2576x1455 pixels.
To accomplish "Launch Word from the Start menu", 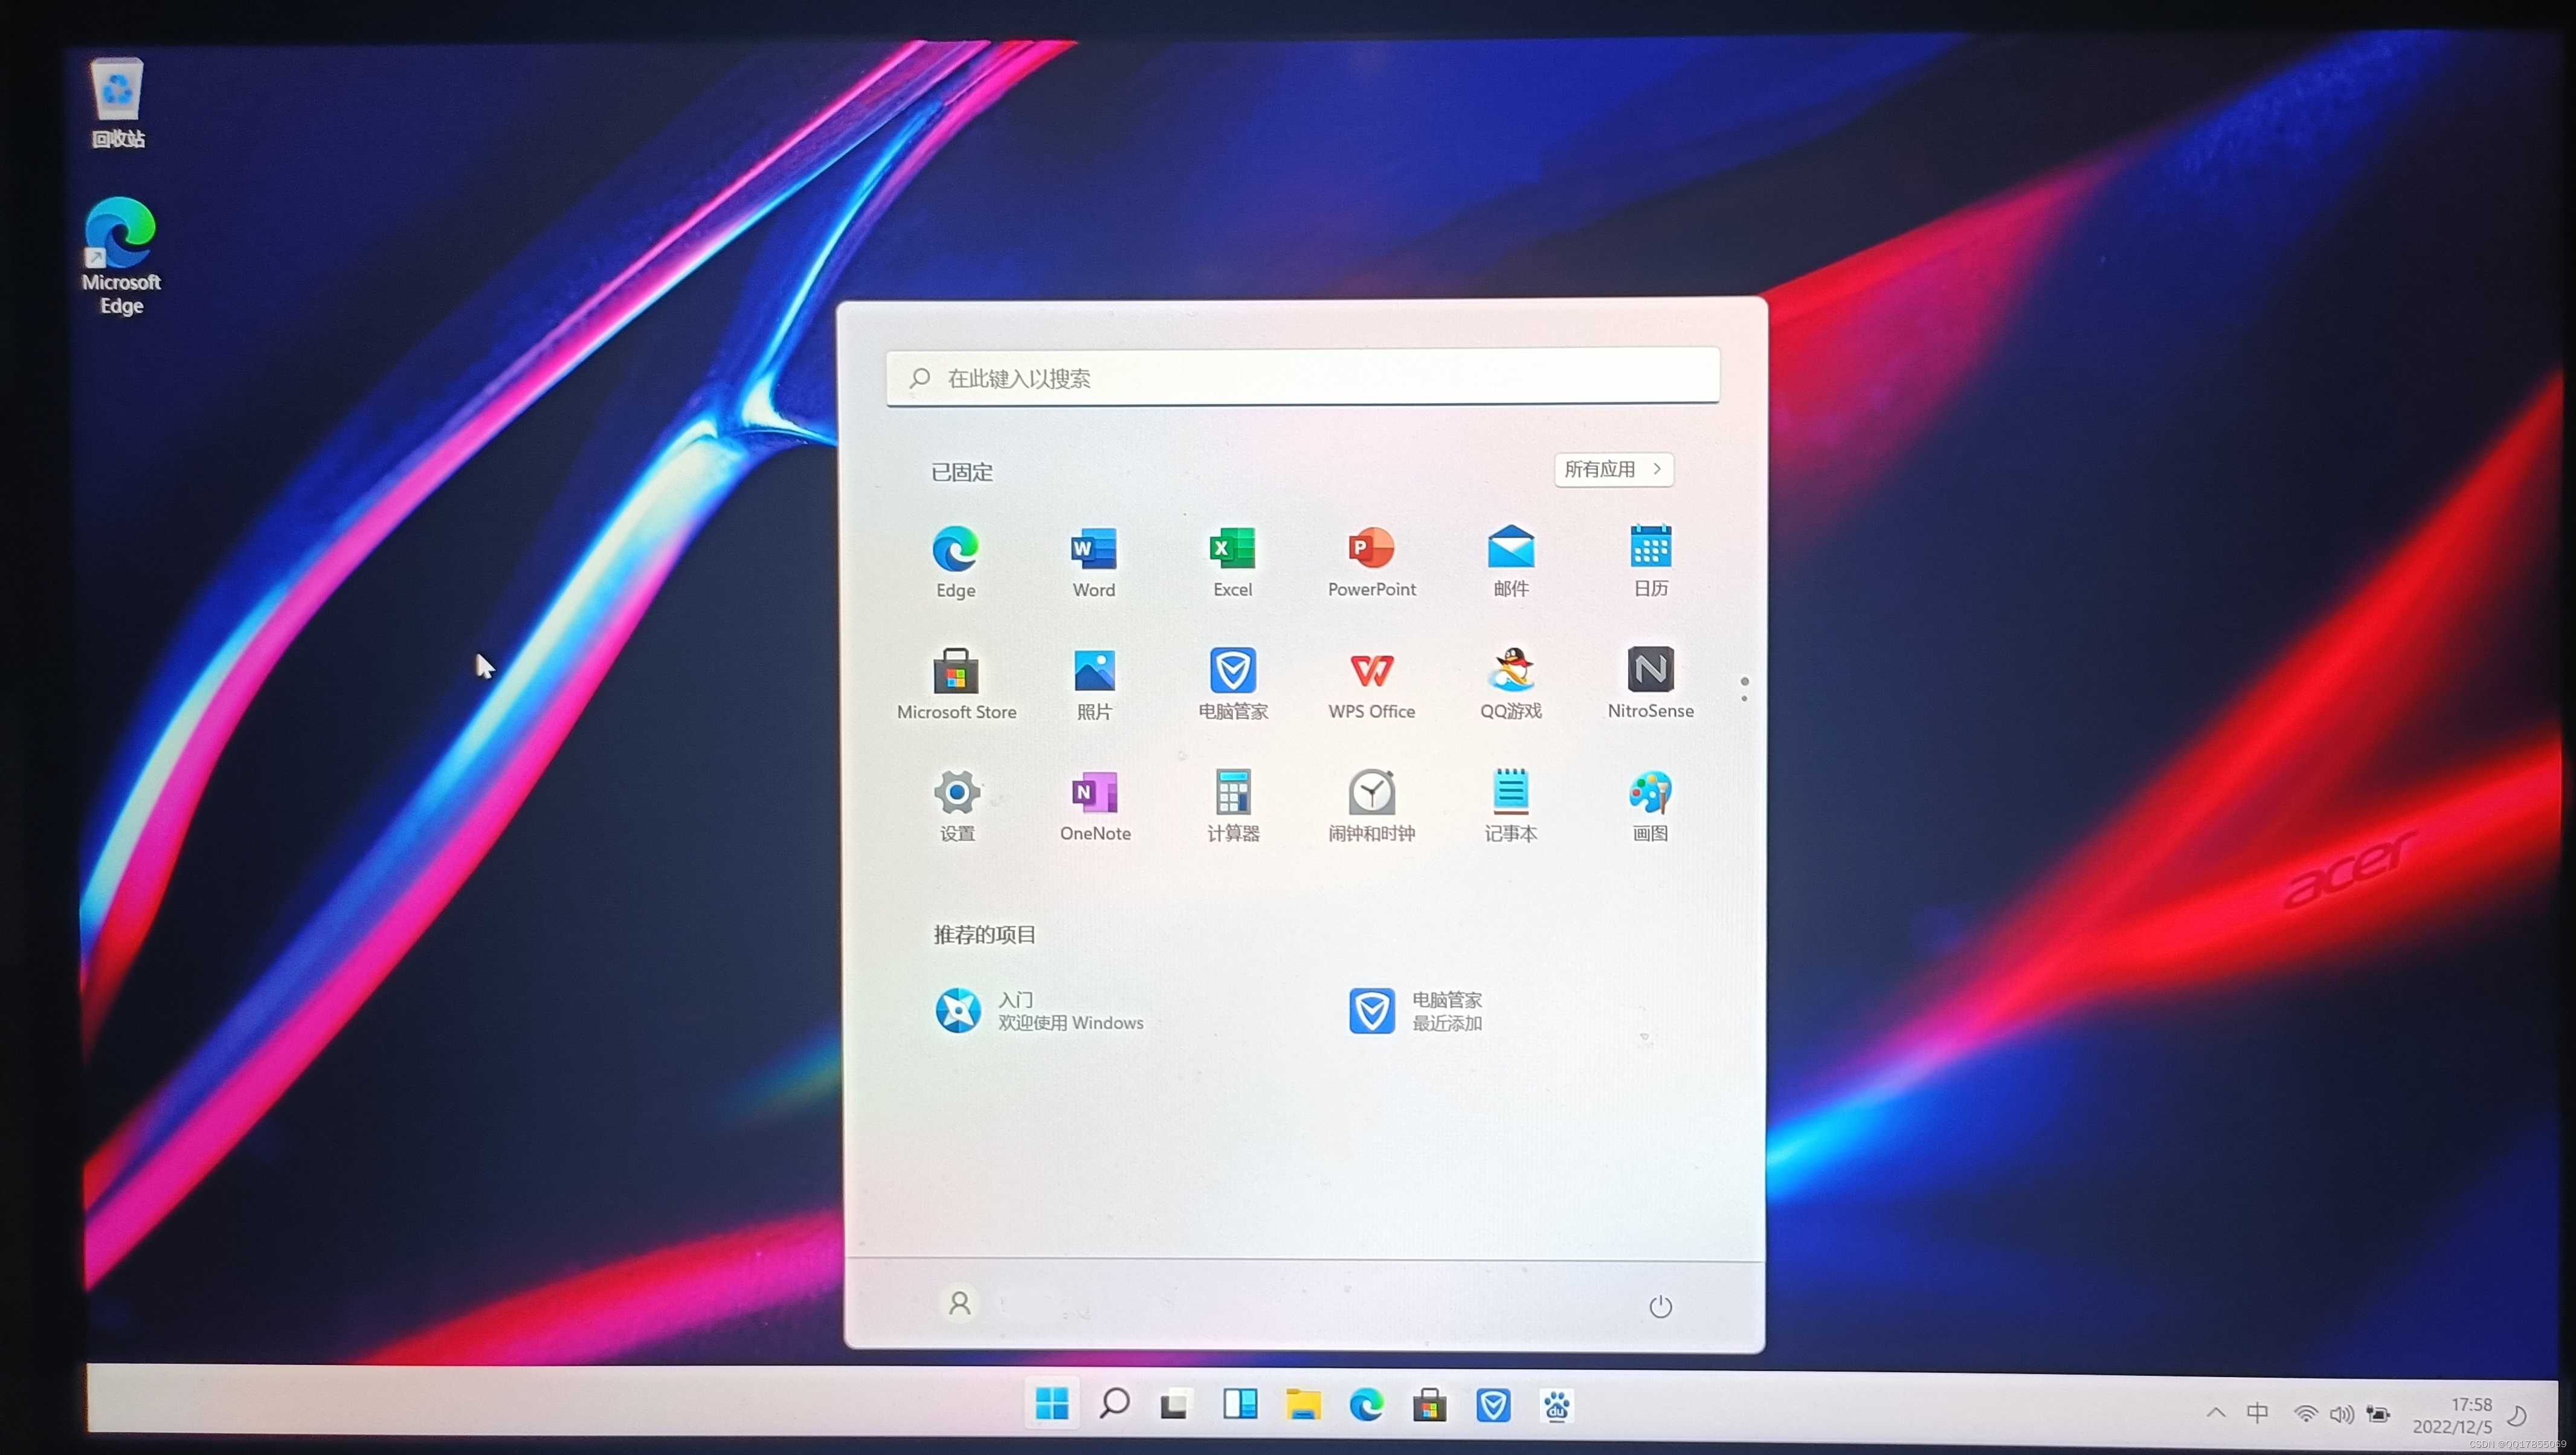I will click(x=1094, y=561).
